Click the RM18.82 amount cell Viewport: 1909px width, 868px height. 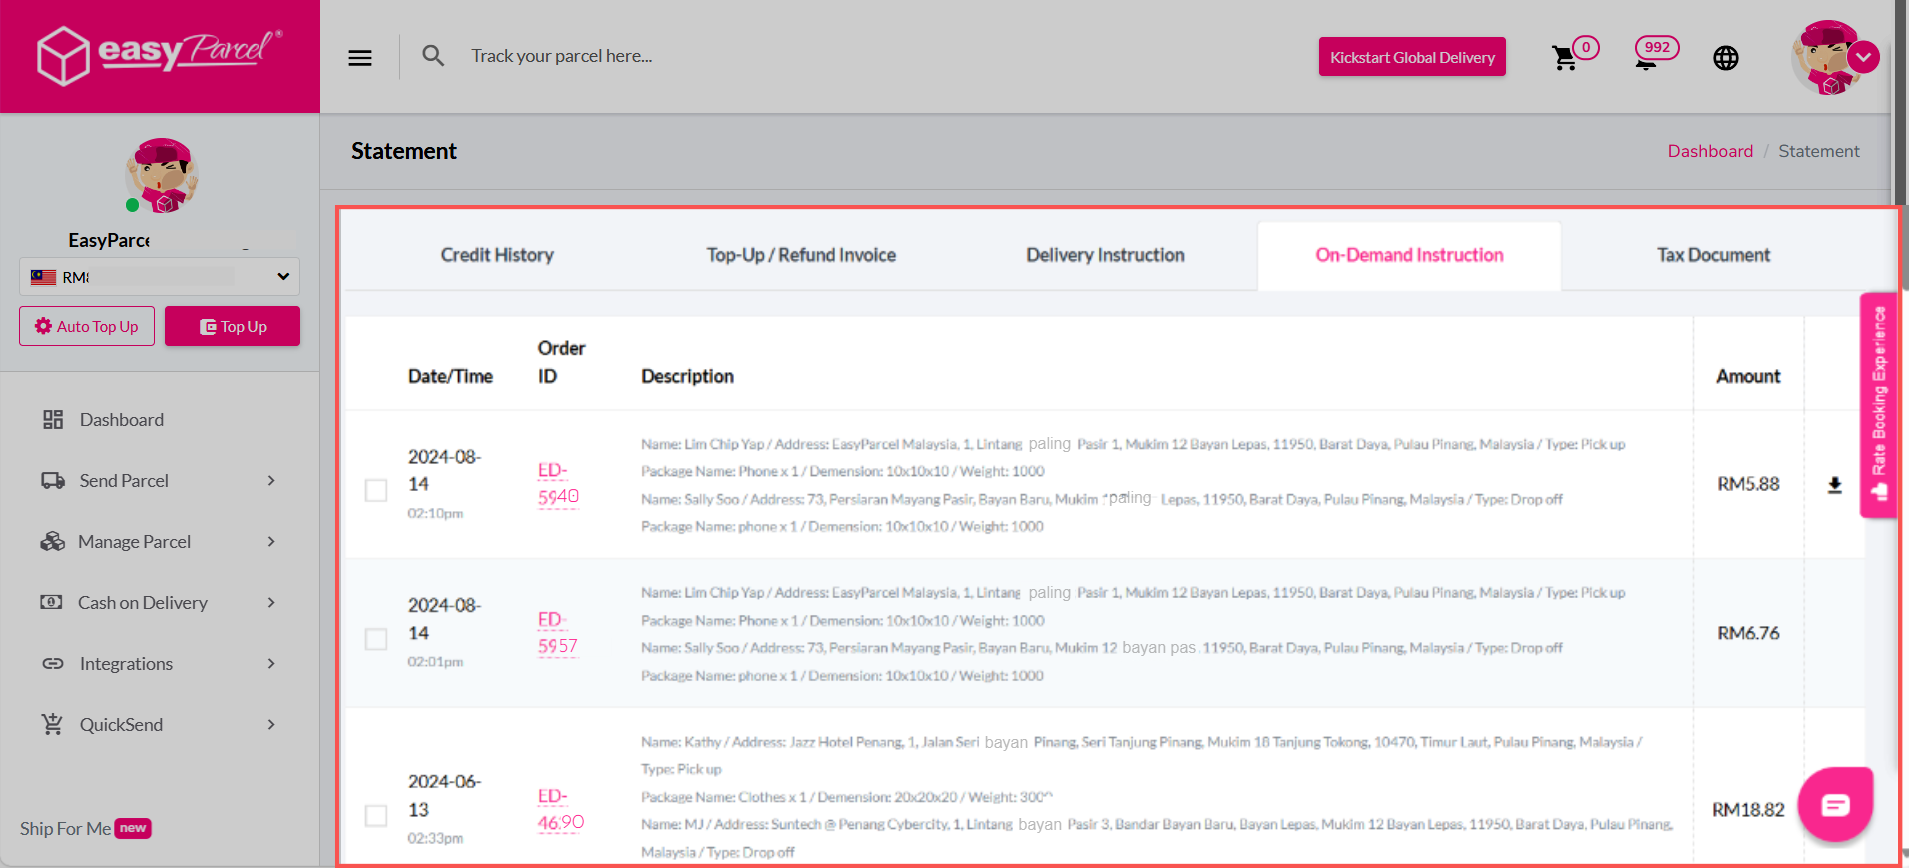coord(1748,810)
